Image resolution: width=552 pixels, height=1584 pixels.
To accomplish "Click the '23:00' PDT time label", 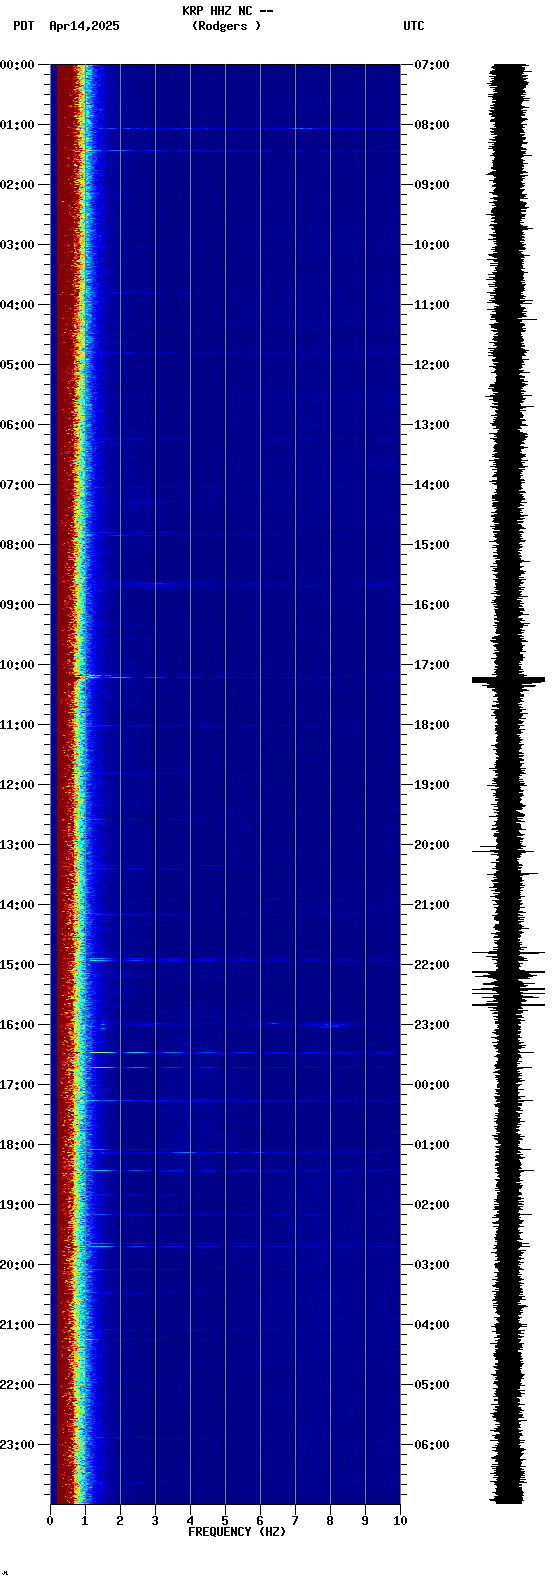I will tap(17, 1445).
